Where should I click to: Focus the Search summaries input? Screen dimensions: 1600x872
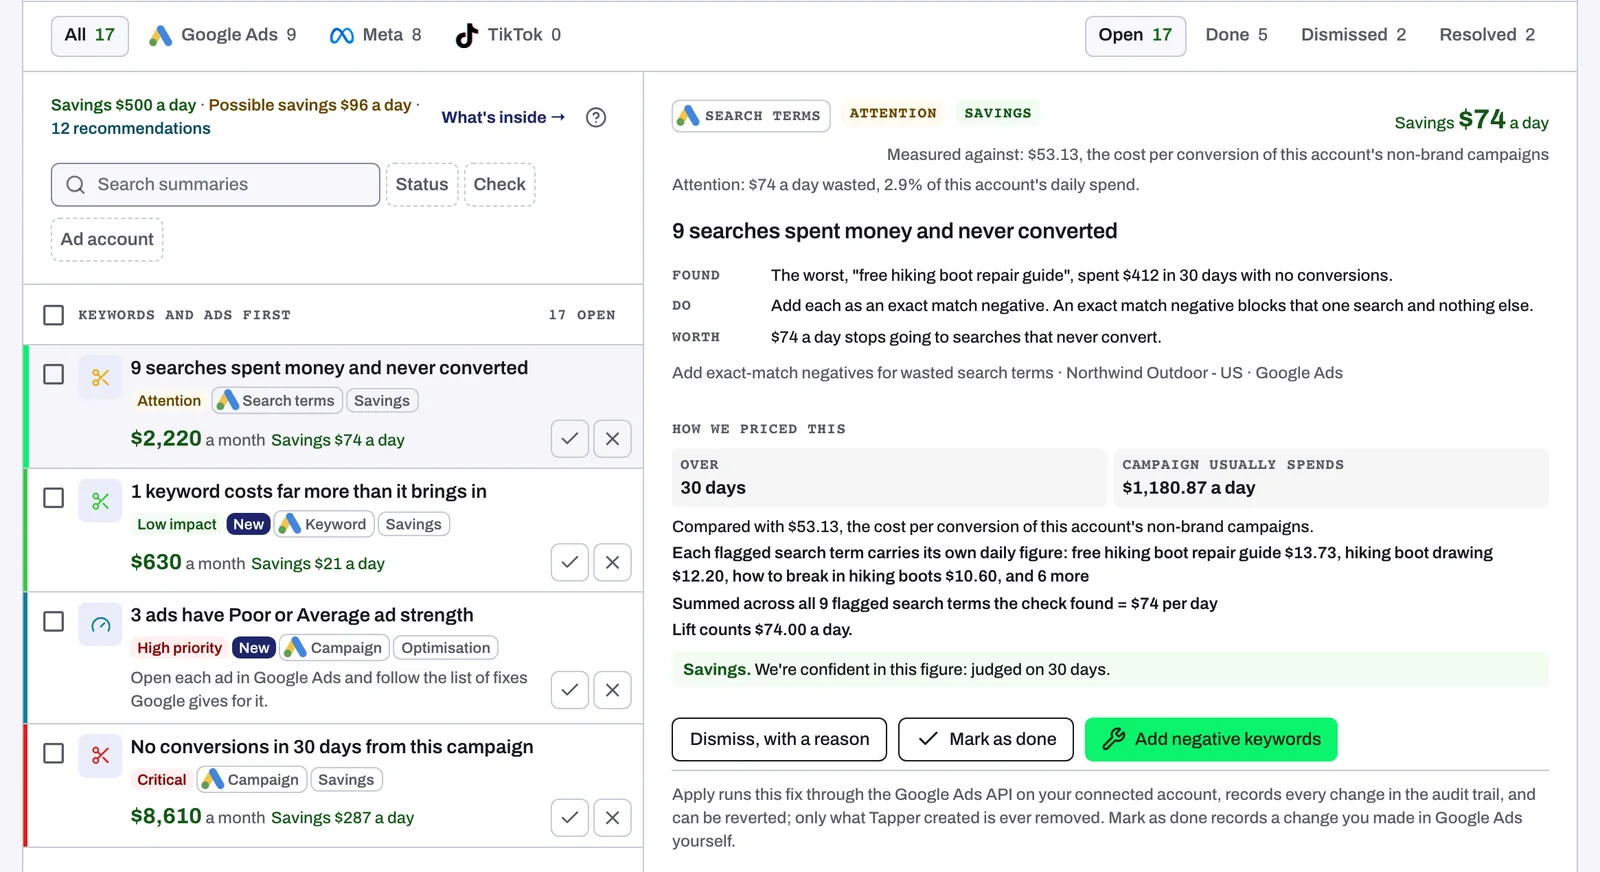pos(215,185)
